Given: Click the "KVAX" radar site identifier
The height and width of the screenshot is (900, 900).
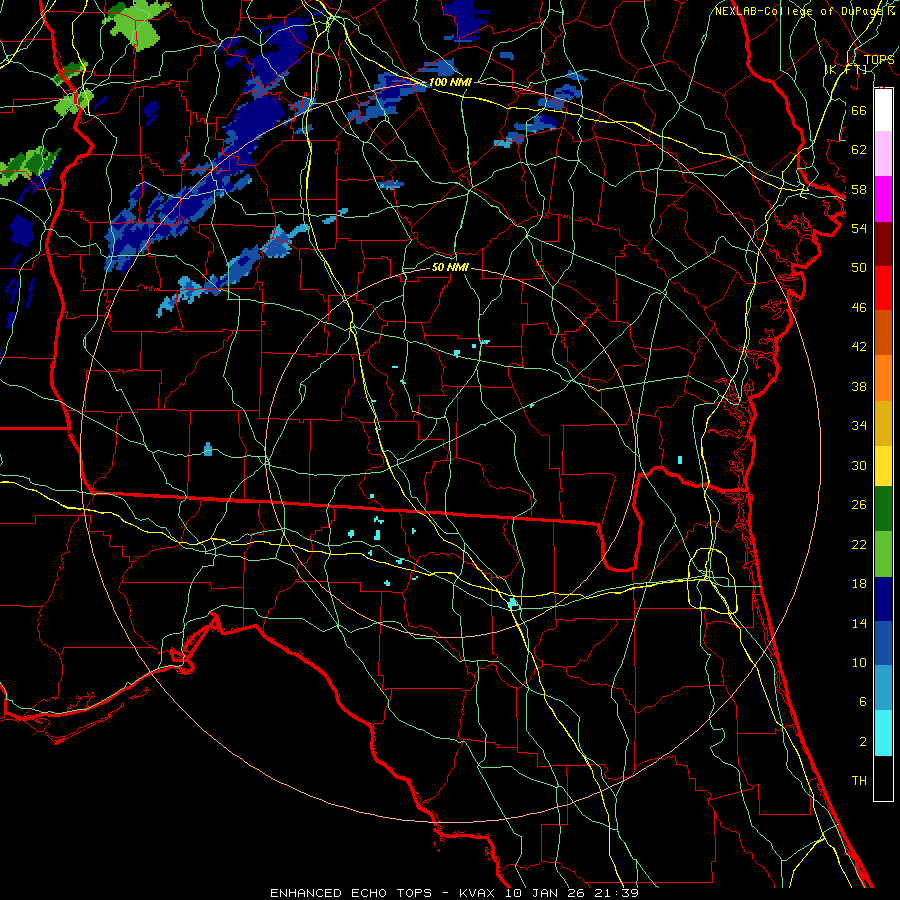Looking at the screenshot, I should tap(479, 893).
